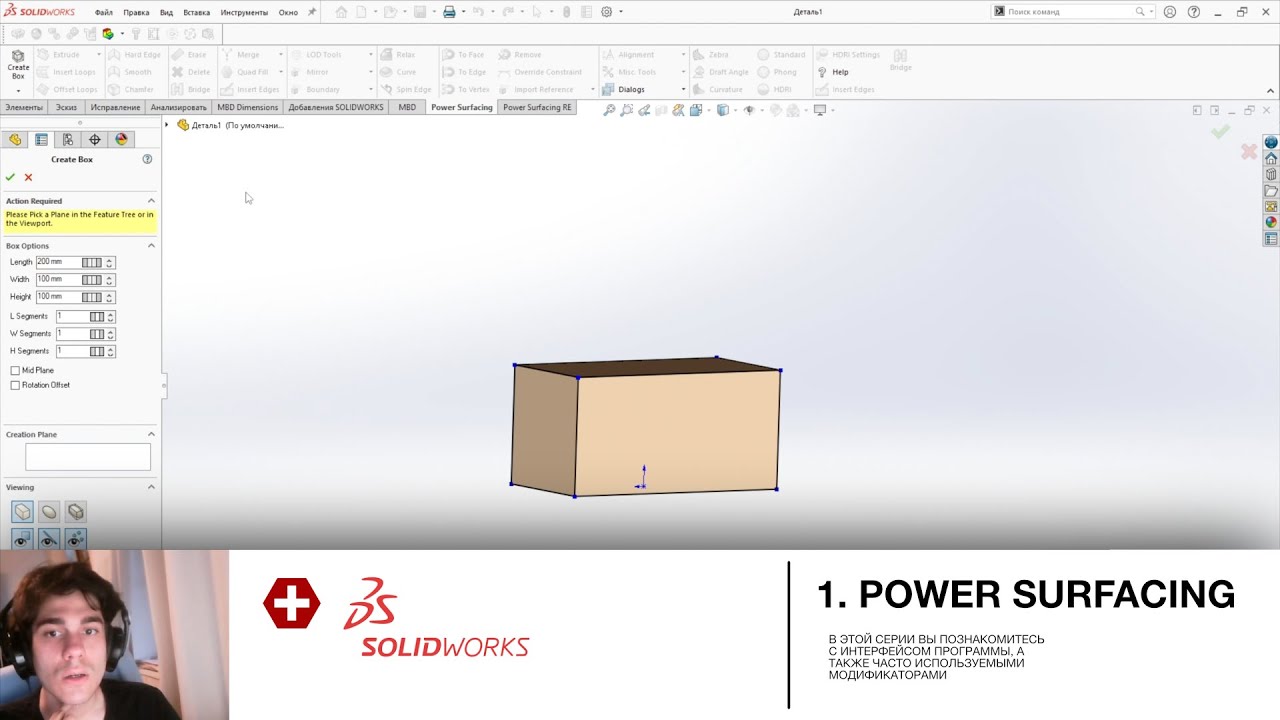Click the Dialogs ribbon button
The image size is (1280, 720).
[624, 89]
